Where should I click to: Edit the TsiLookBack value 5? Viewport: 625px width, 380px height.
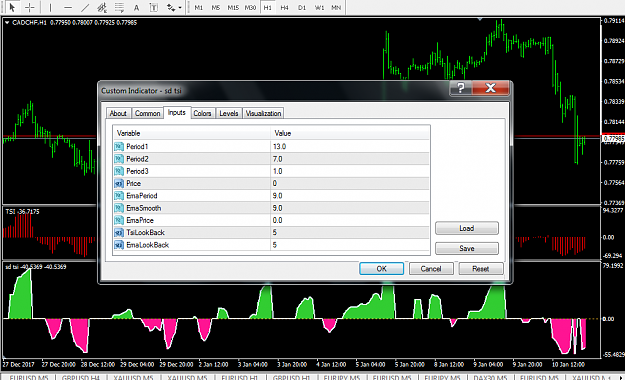(350, 232)
